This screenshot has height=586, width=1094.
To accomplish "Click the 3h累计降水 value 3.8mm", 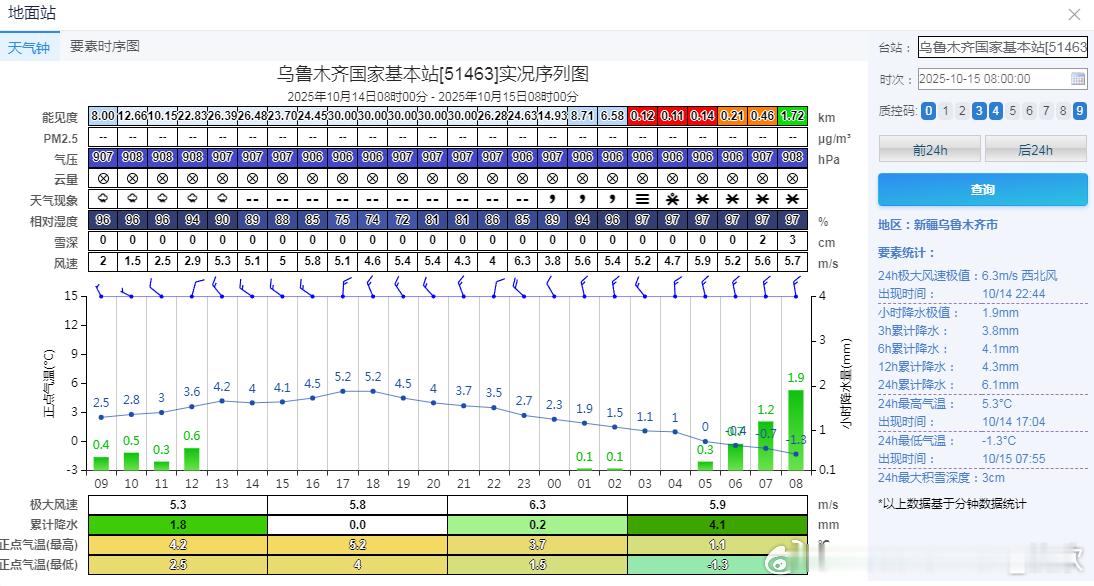I will tap(1000, 331).
